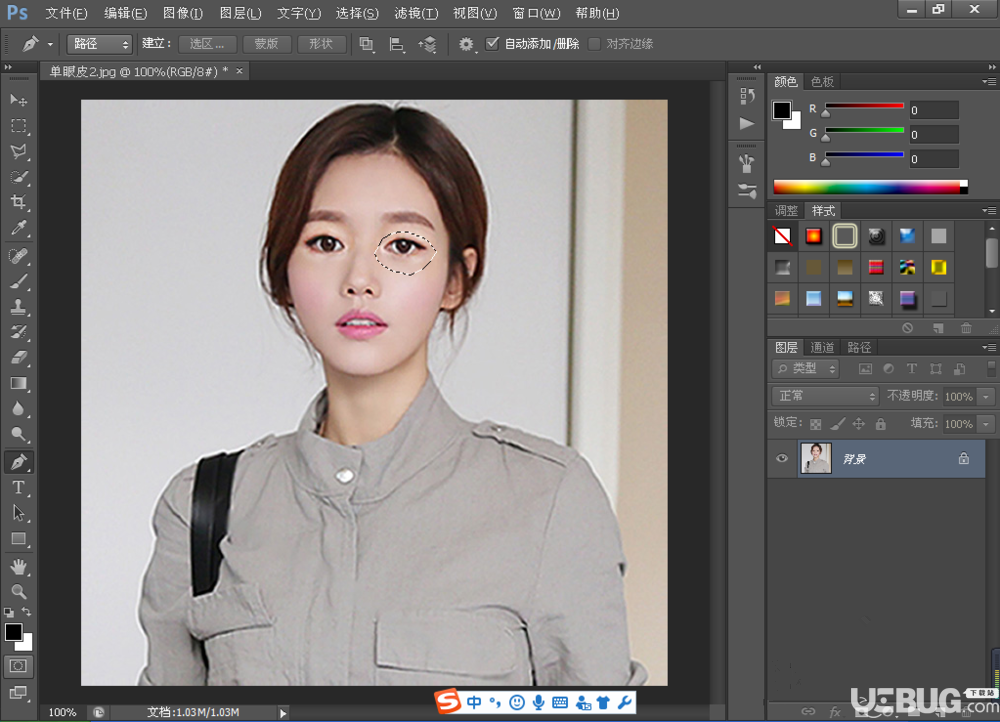The image size is (1000, 722).
Task: Switch to the 色板 tab
Action: (x=822, y=82)
